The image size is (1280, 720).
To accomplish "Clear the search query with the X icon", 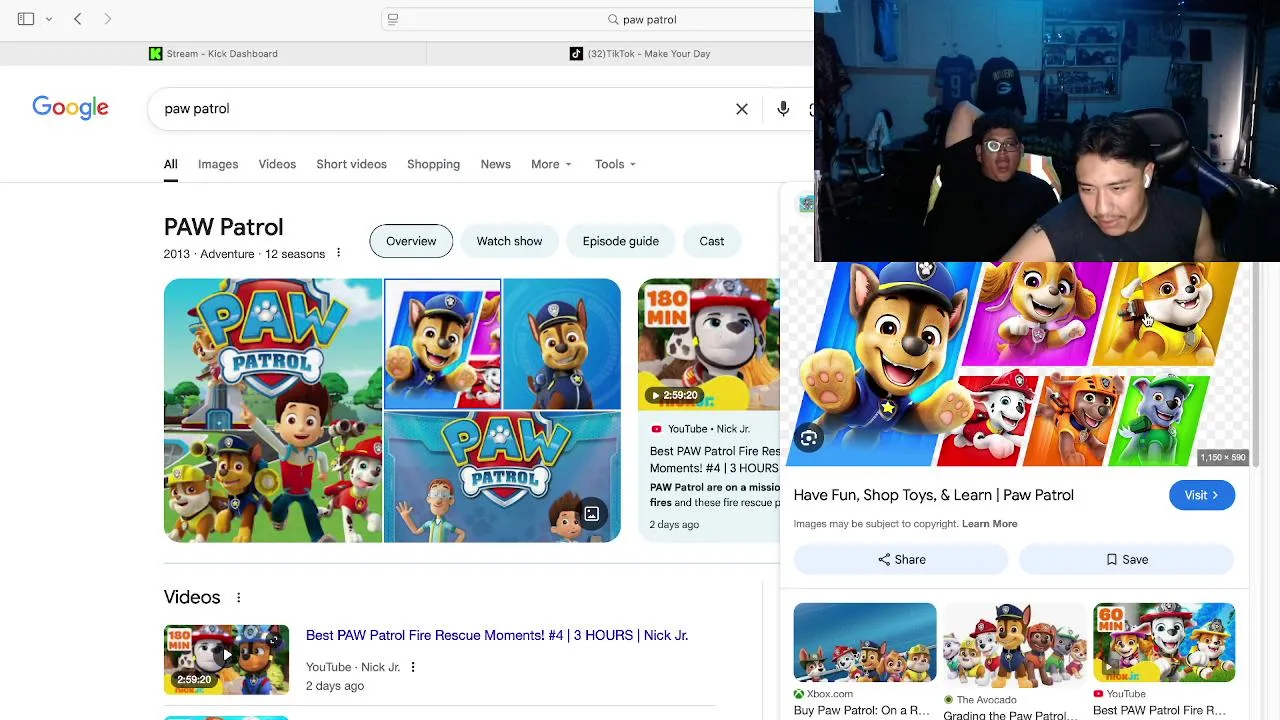I will coord(742,109).
